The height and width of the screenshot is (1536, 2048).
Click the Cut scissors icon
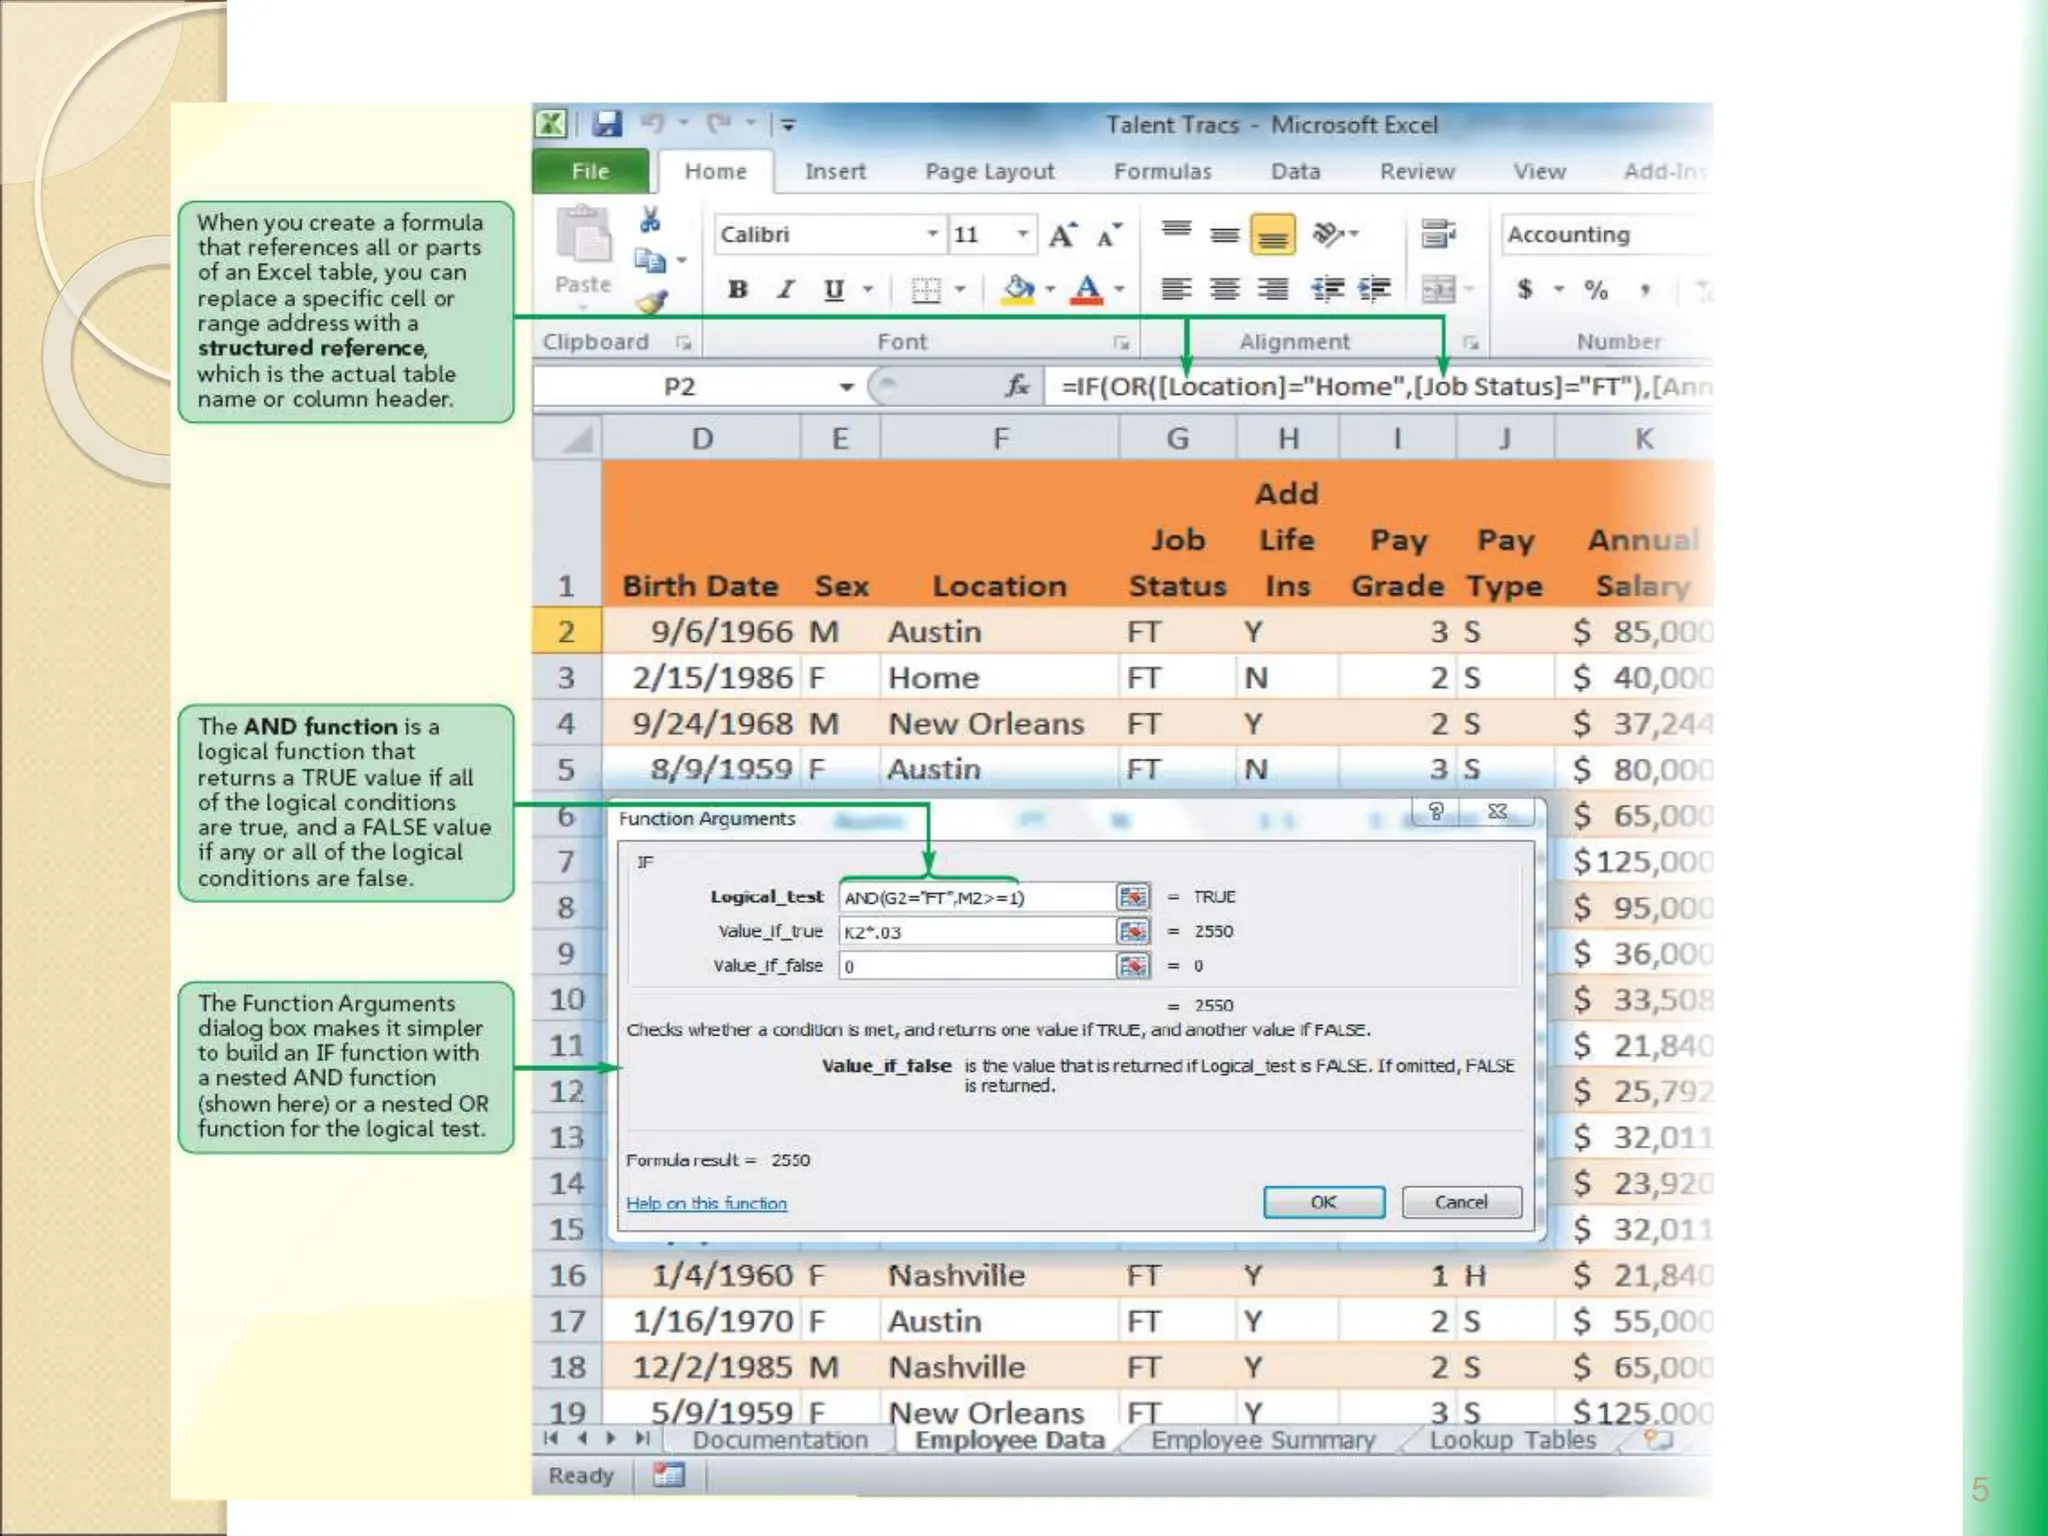(650, 219)
